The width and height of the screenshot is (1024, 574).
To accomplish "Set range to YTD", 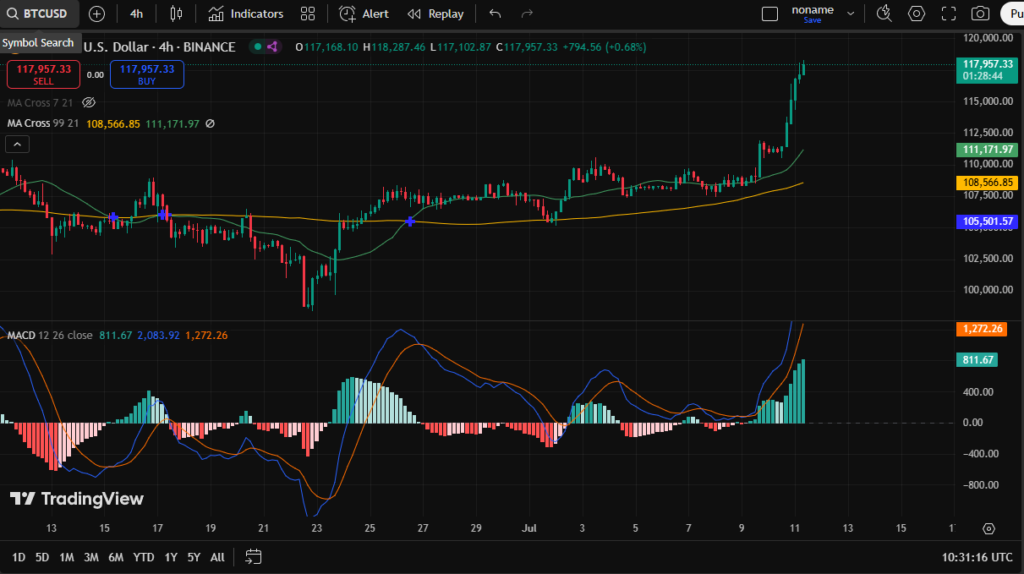I will pos(144,557).
